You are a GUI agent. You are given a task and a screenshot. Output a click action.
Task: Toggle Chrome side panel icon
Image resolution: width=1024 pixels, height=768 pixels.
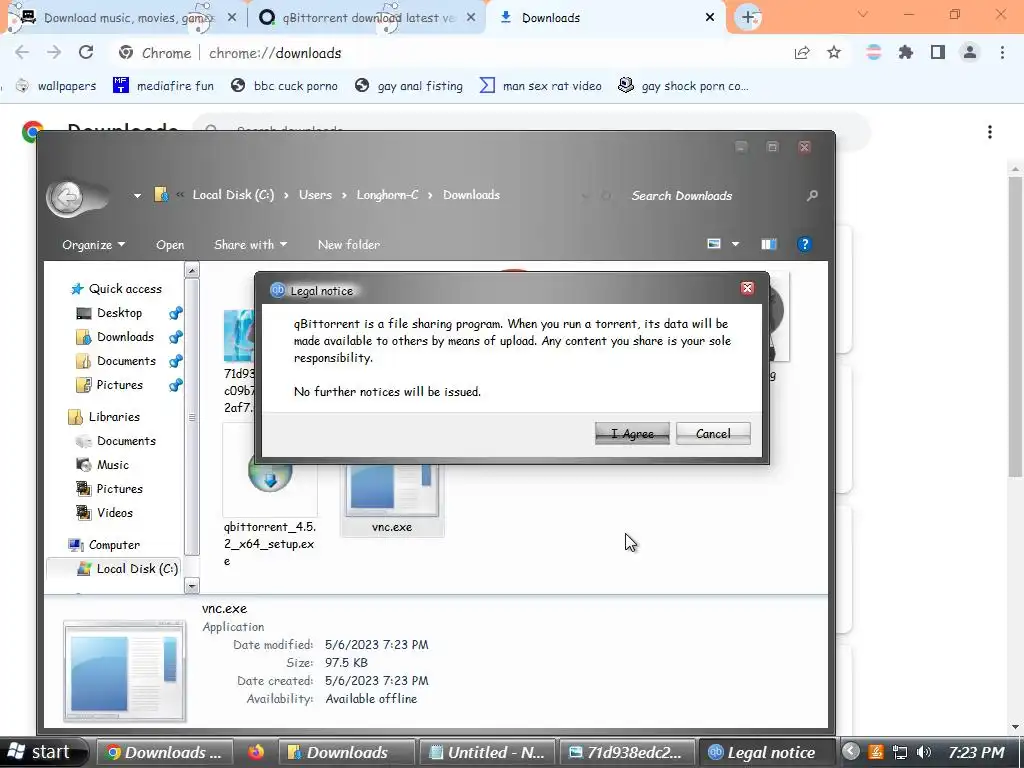[x=938, y=52]
